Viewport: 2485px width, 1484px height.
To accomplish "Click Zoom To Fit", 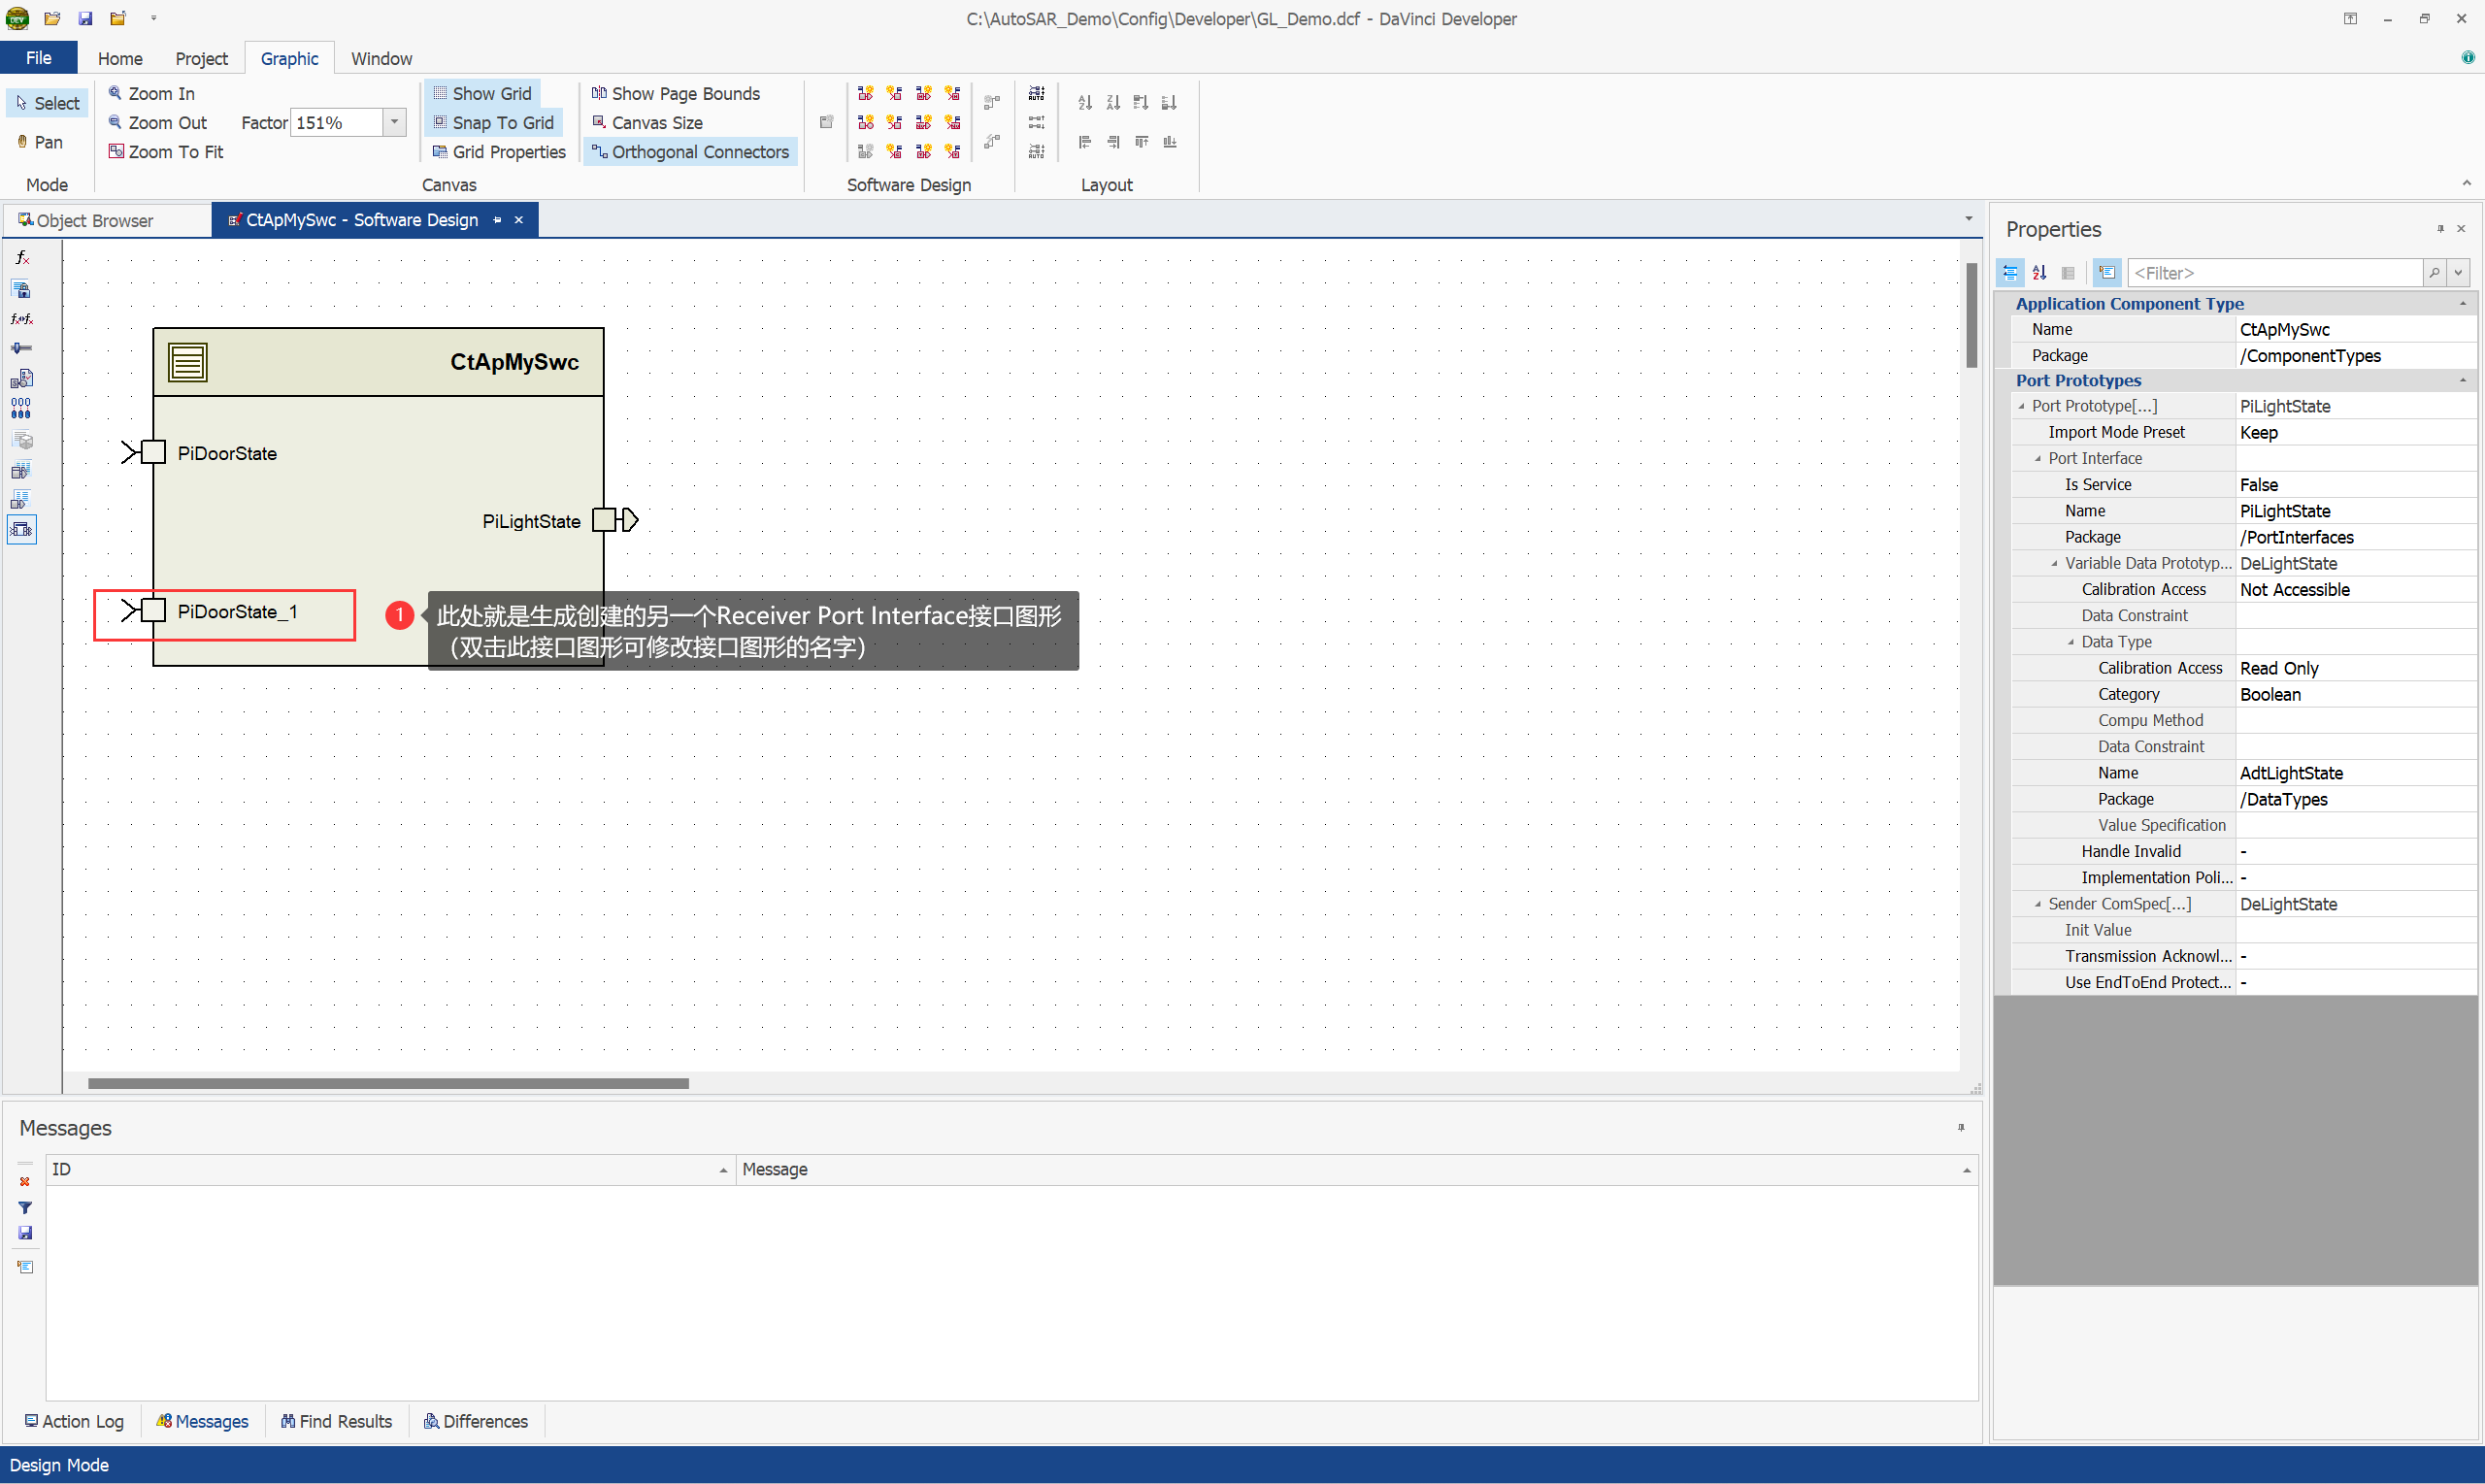I will coord(166,152).
